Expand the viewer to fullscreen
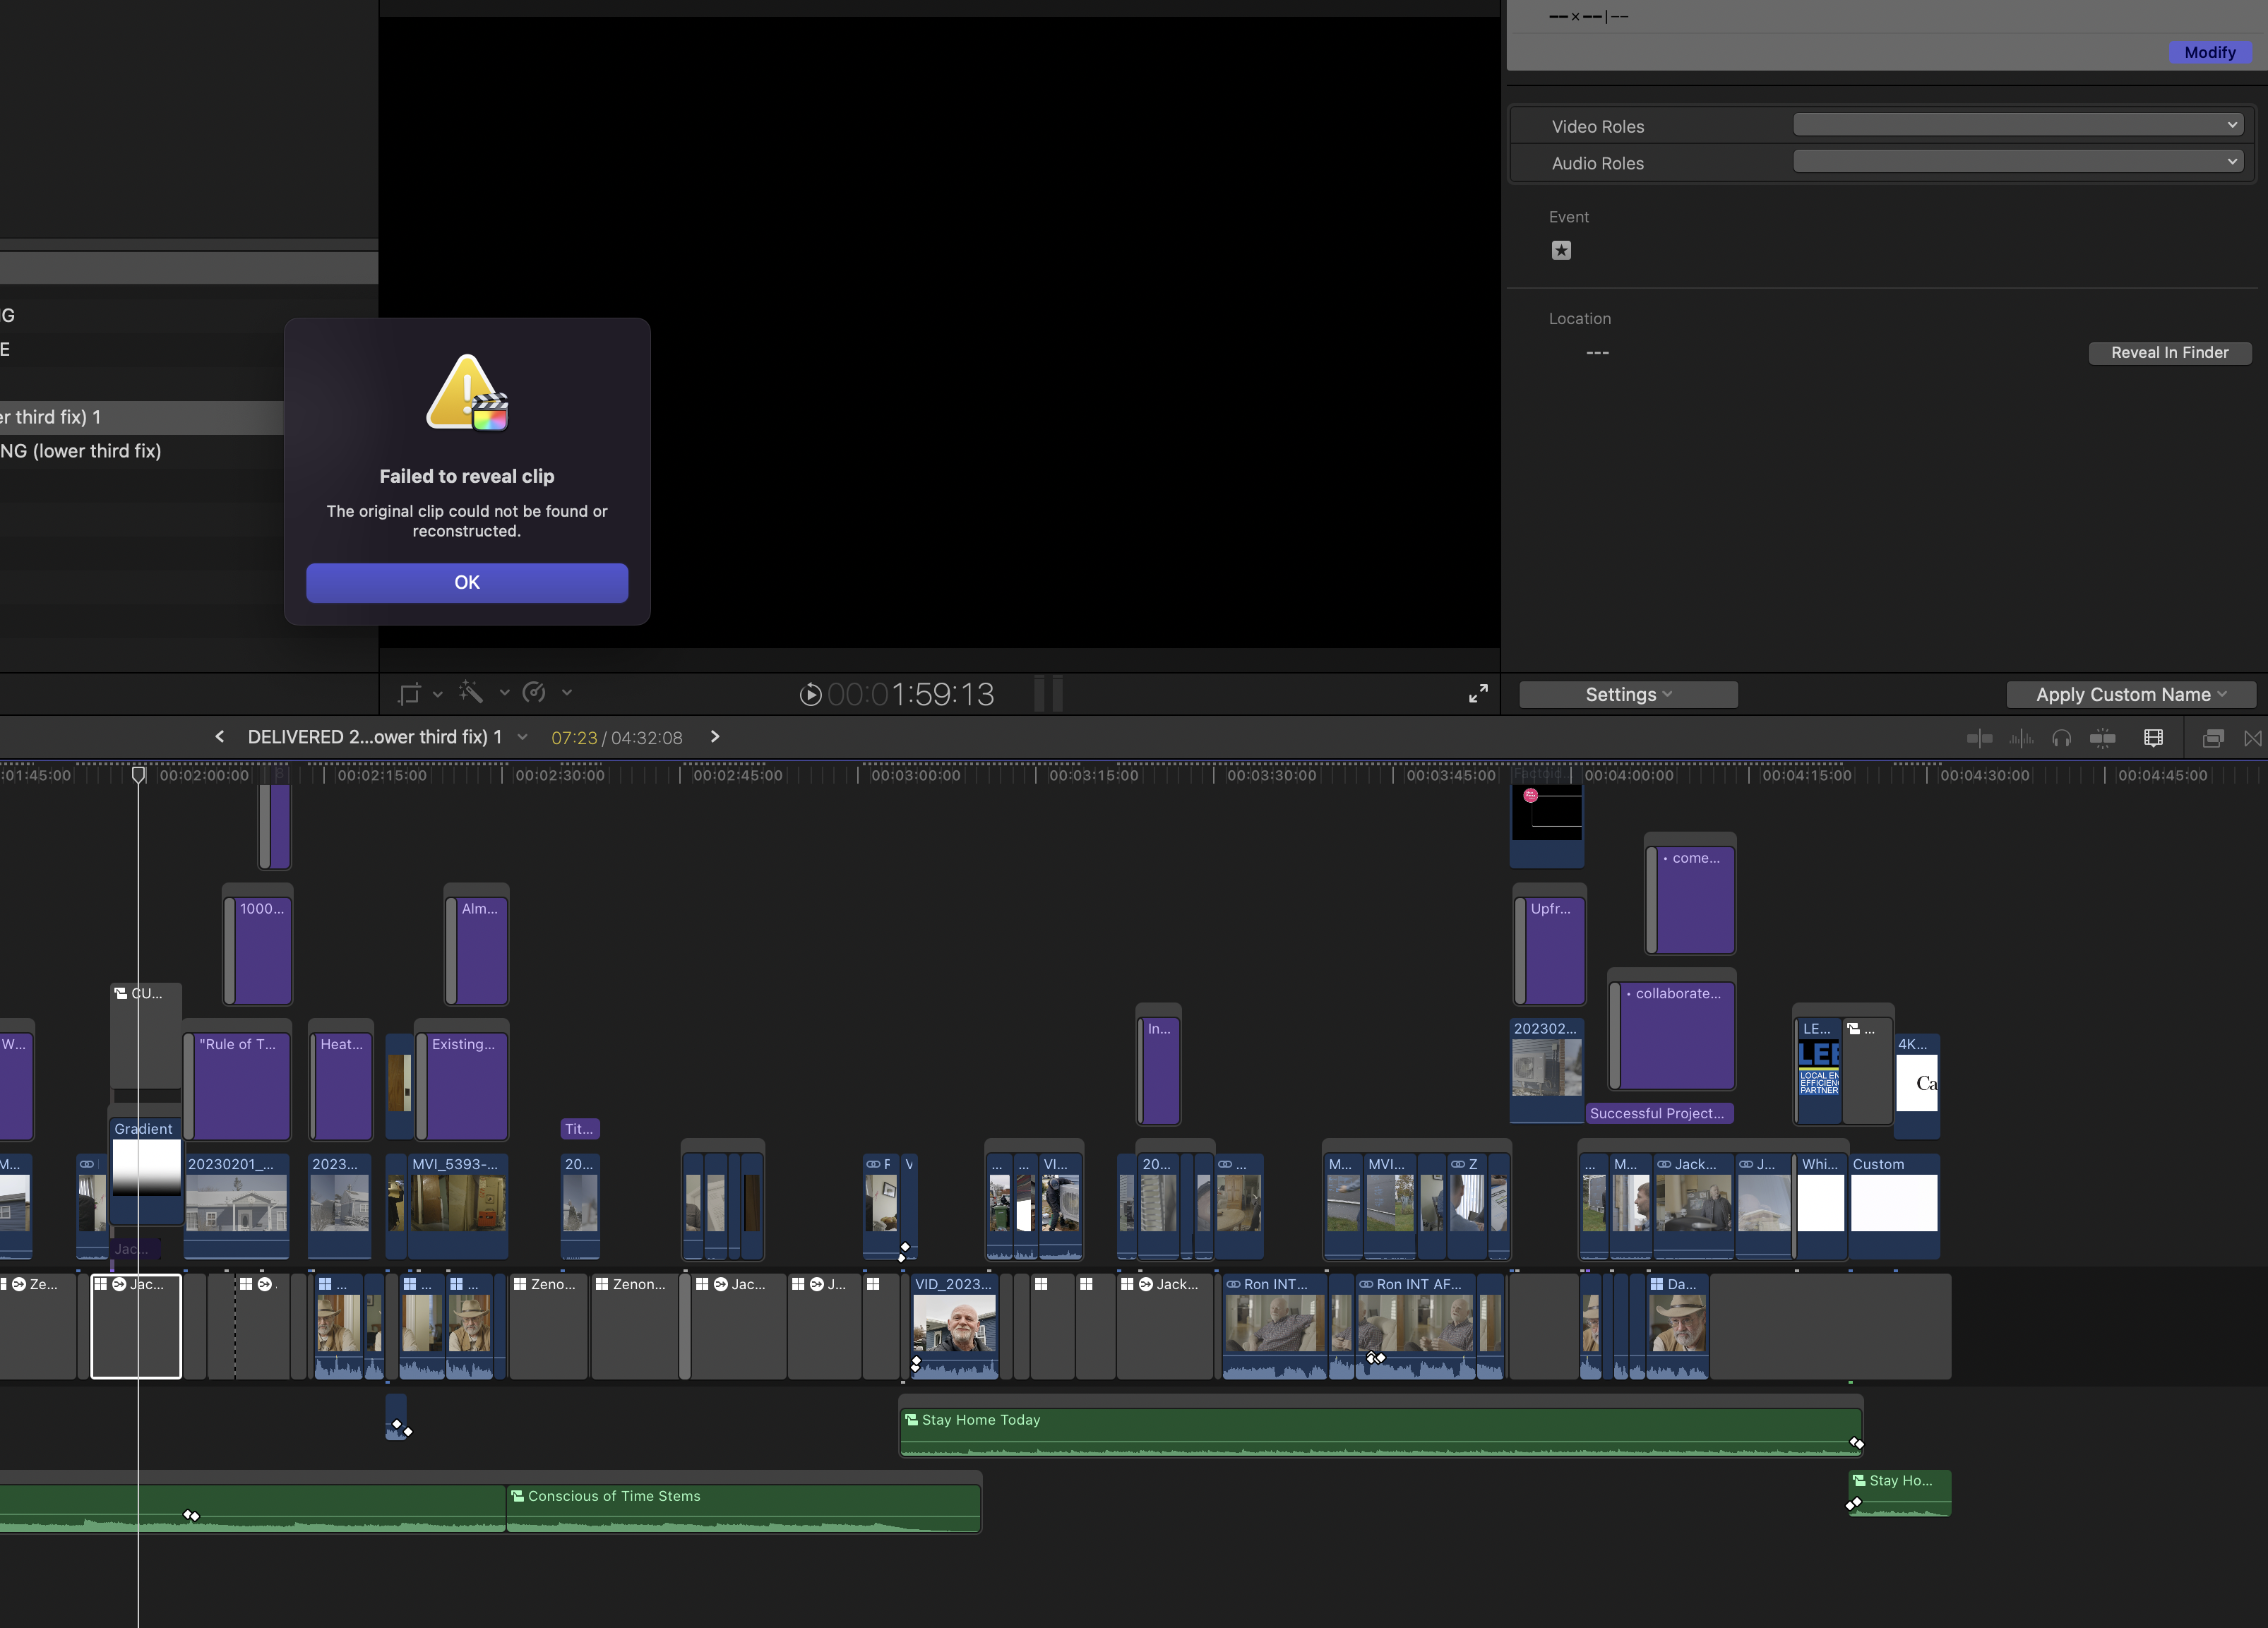2268x1628 pixels. [1479, 693]
